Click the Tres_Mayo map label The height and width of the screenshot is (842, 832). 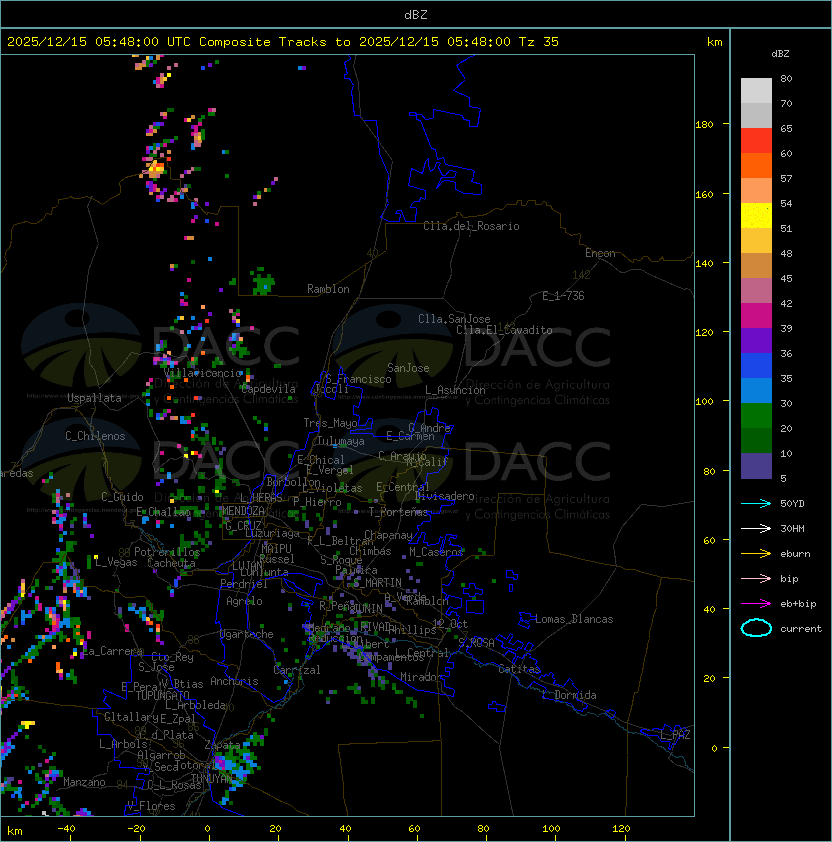(x=330, y=423)
